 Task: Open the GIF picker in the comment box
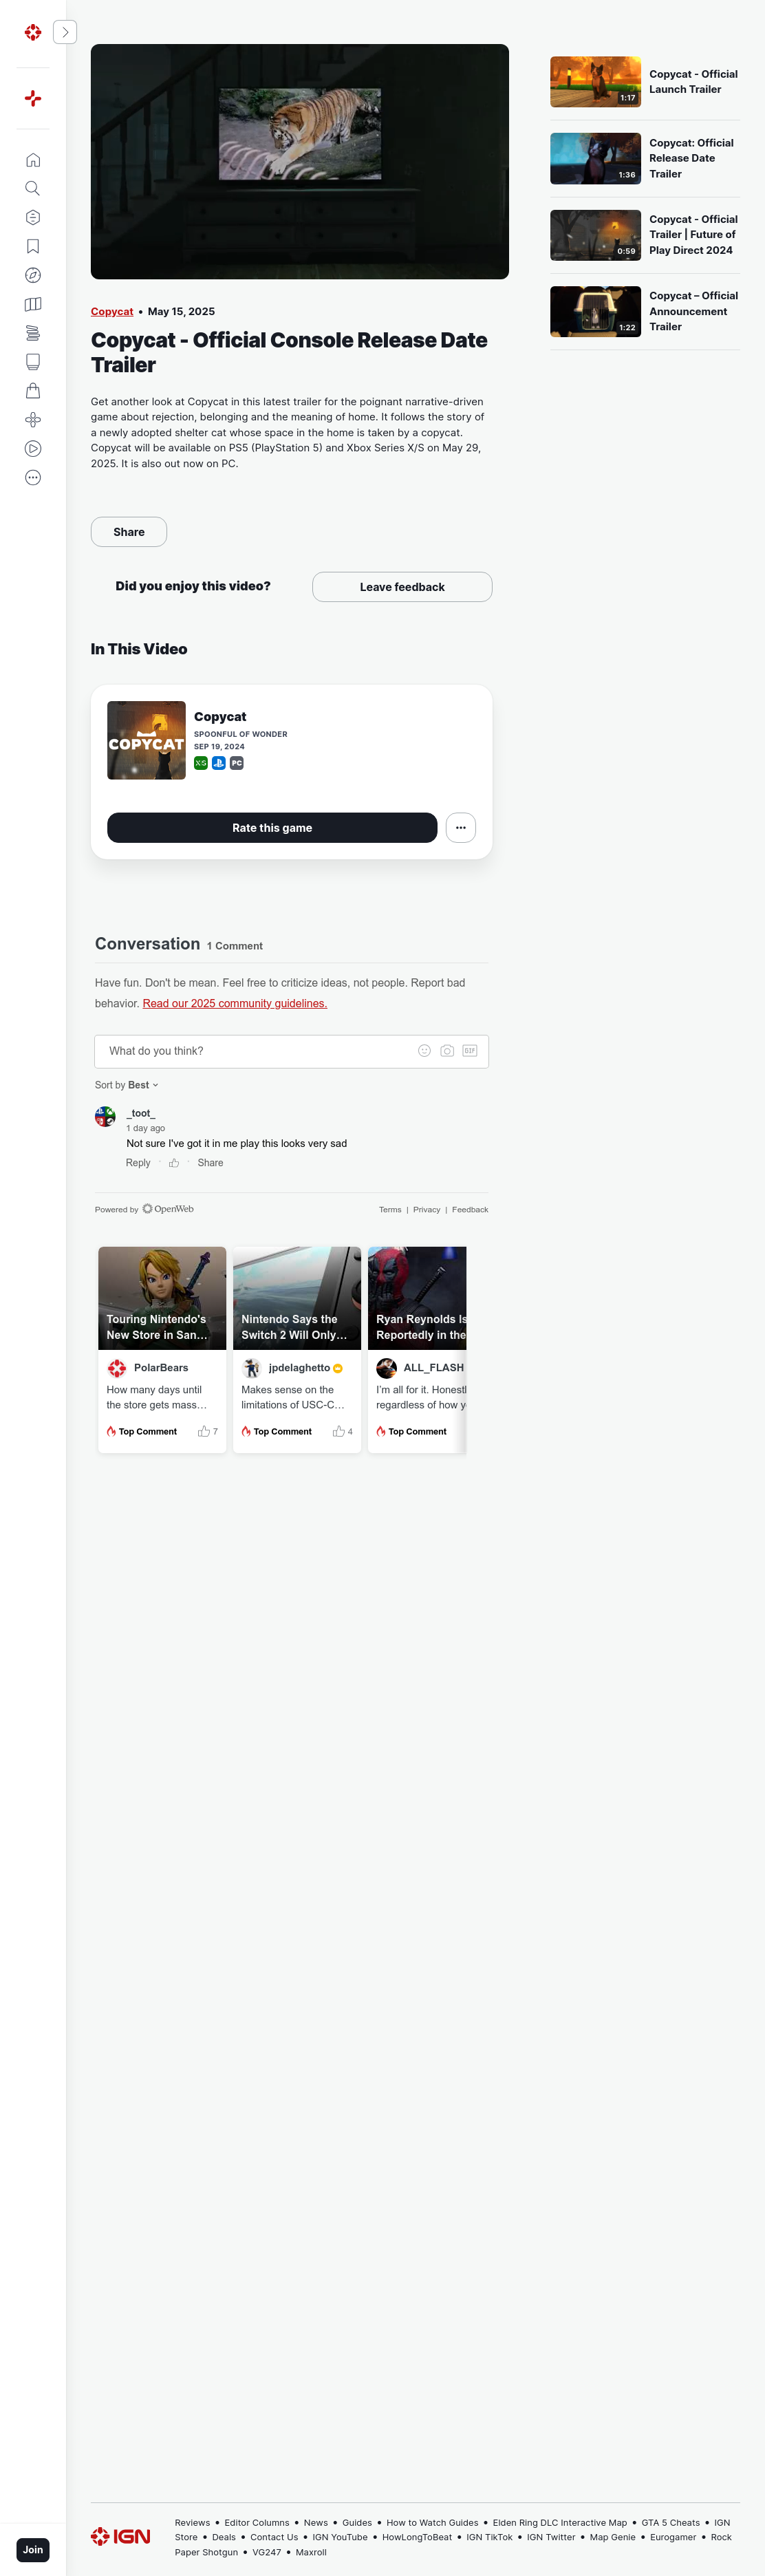[470, 1051]
